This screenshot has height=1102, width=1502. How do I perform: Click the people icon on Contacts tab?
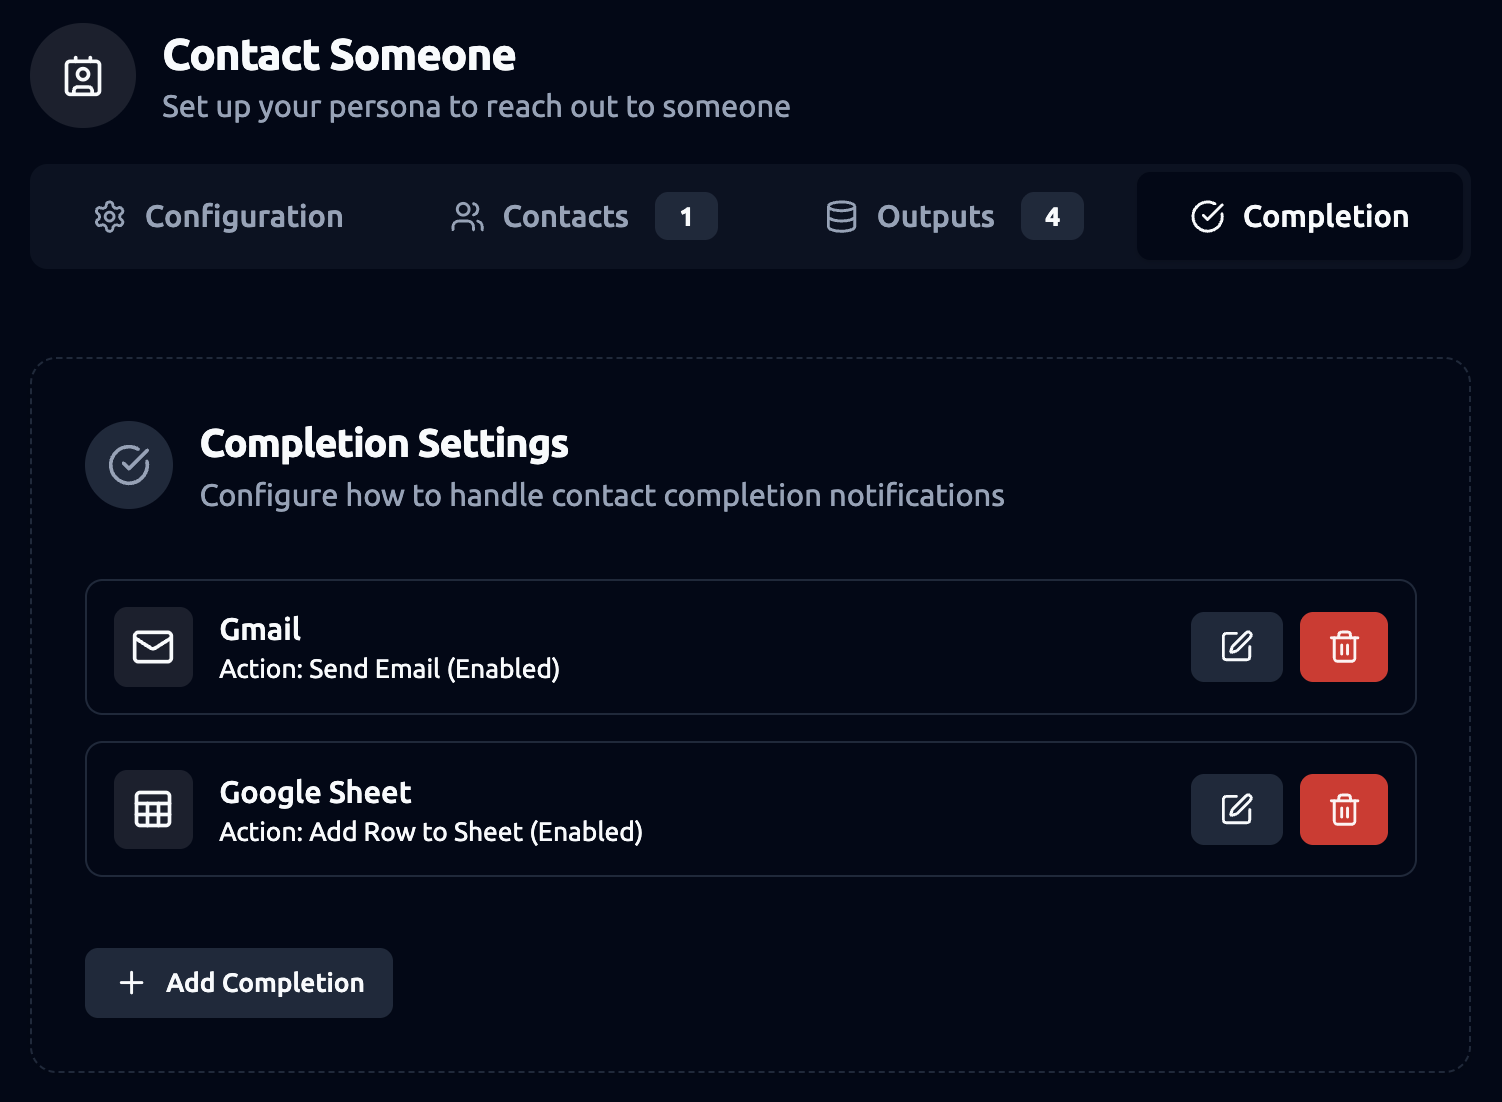pos(467,217)
